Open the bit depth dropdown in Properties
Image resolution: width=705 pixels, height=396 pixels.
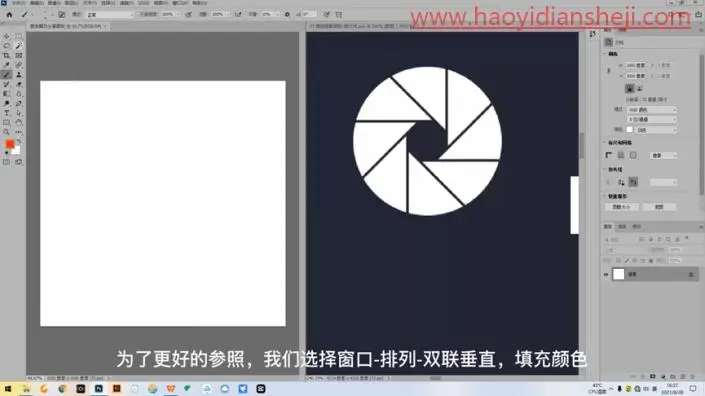[651, 120]
